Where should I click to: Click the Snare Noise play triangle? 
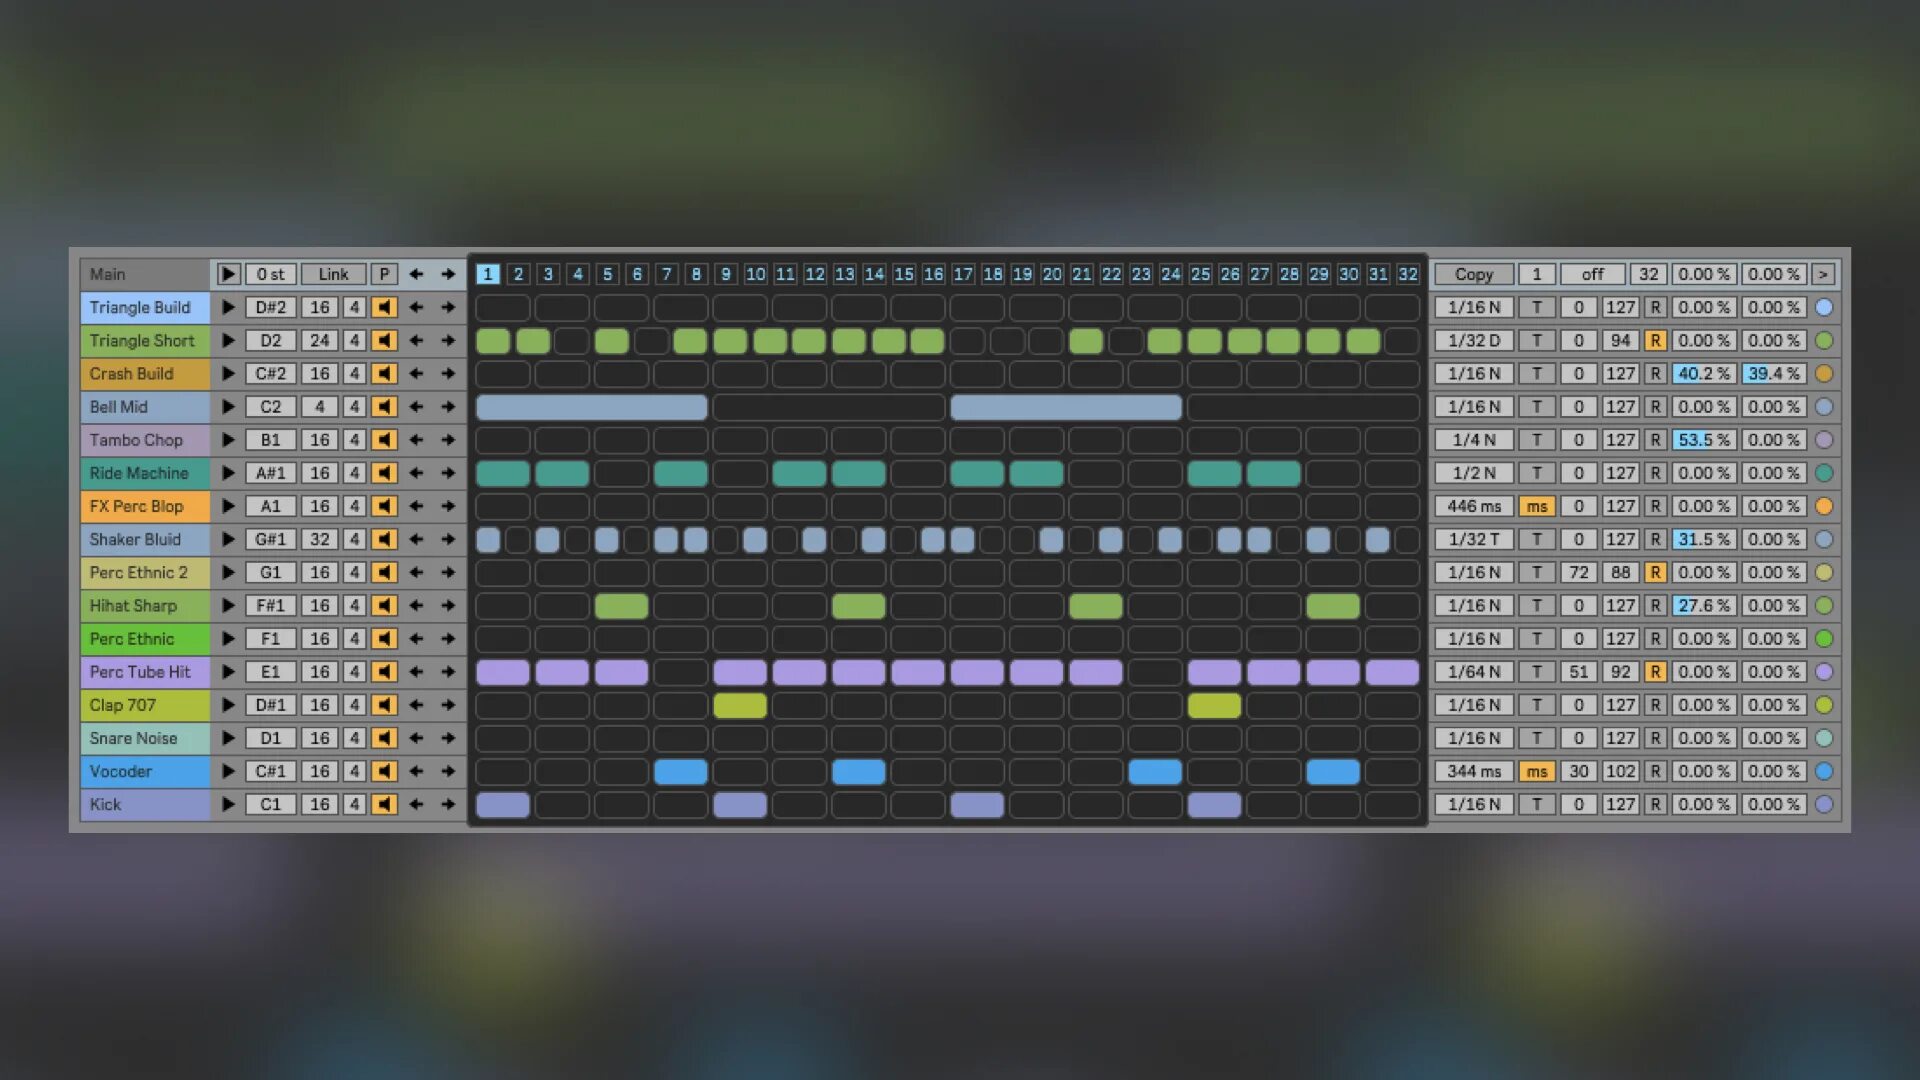coord(228,738)
